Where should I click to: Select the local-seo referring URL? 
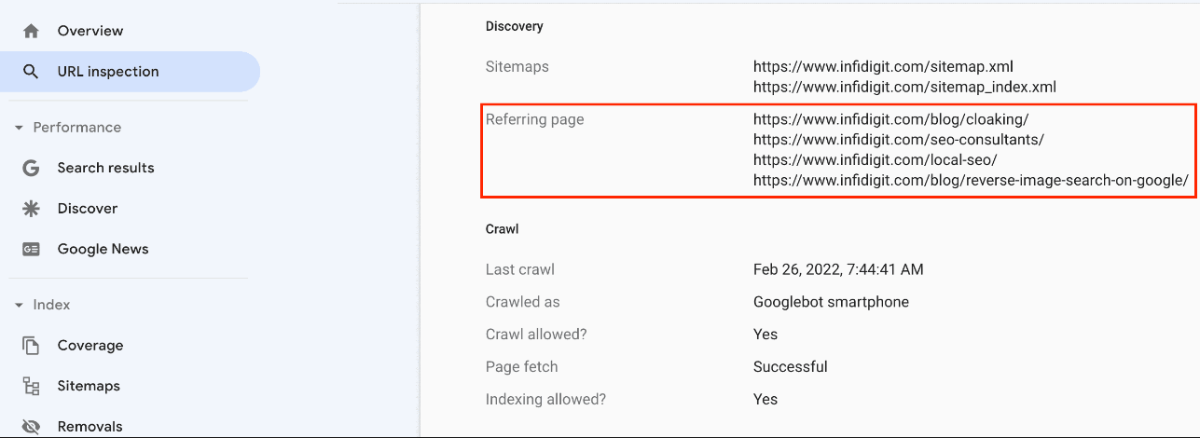click(875, 160)
